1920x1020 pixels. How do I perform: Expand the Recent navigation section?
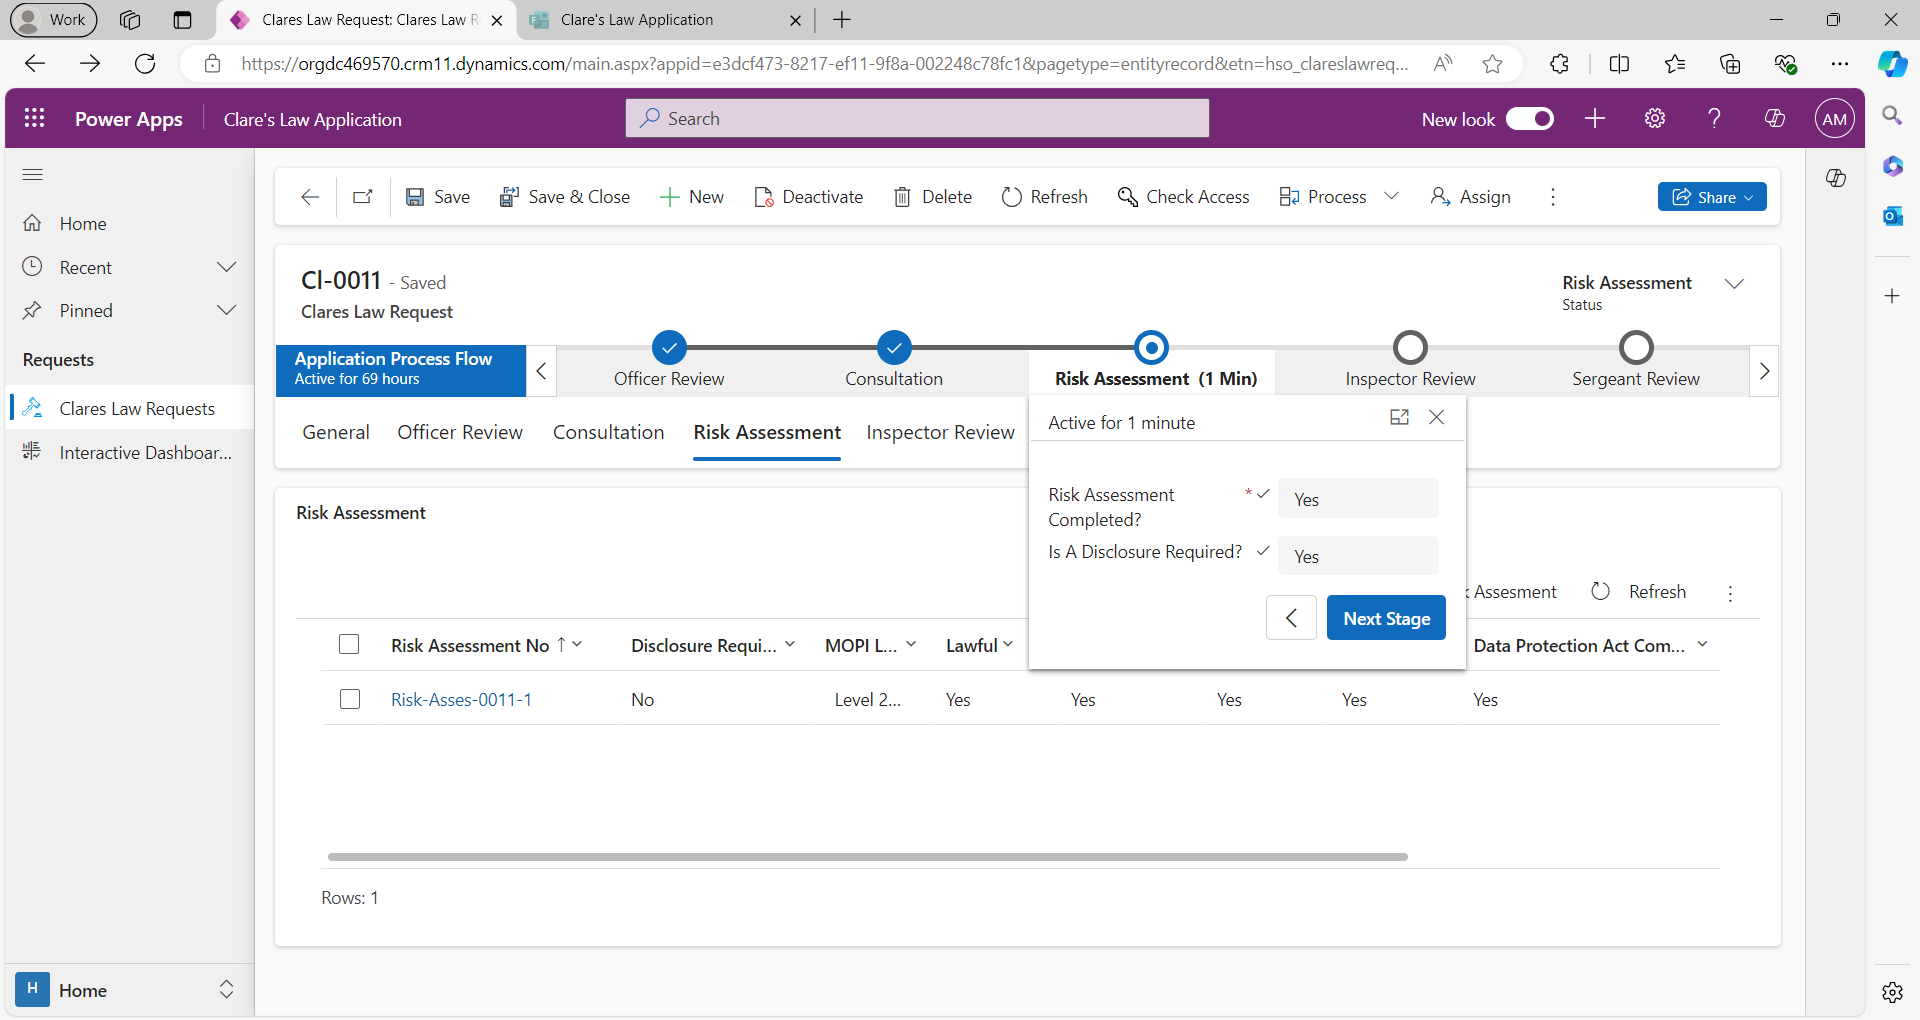[227, 267]
